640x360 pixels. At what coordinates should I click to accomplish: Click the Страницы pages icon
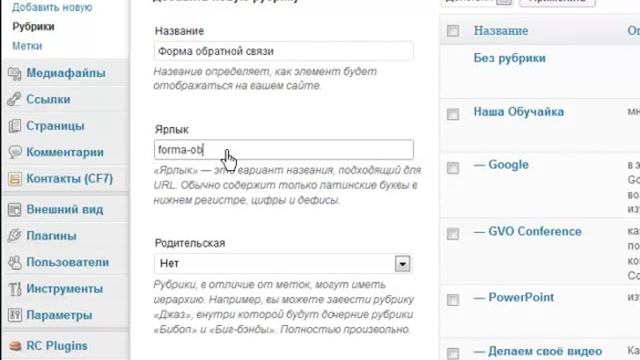(x=15, y=126)
